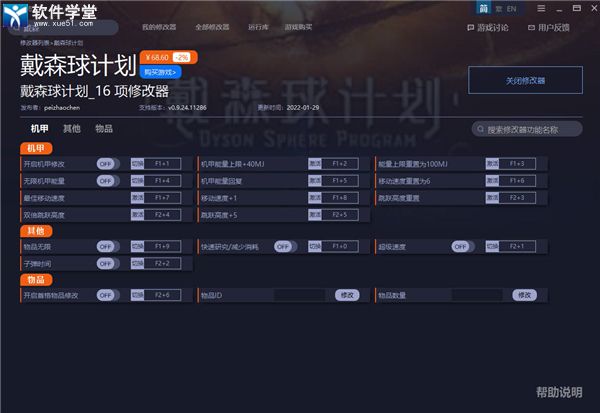Click 切换 button for 无限机甲能量

point(137,181)
